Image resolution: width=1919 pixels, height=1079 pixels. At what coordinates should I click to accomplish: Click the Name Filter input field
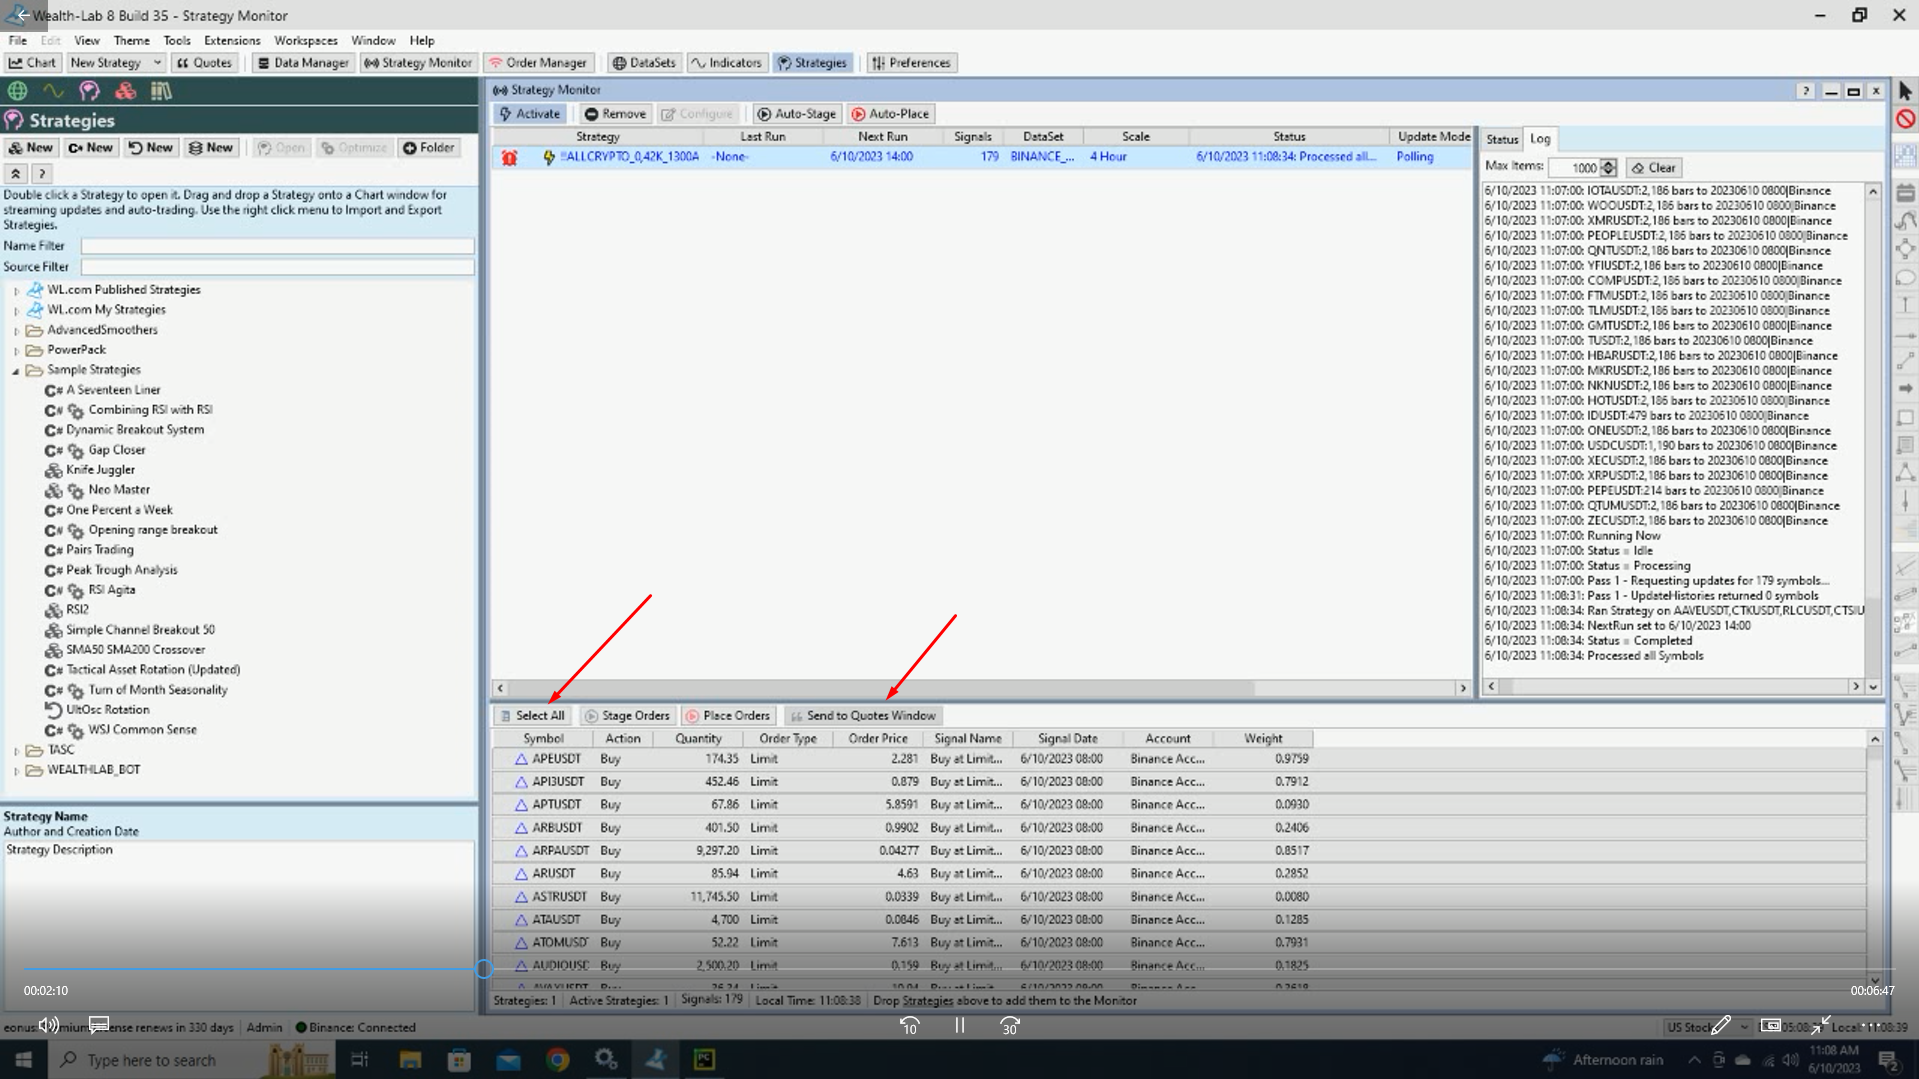coord(277,246)
